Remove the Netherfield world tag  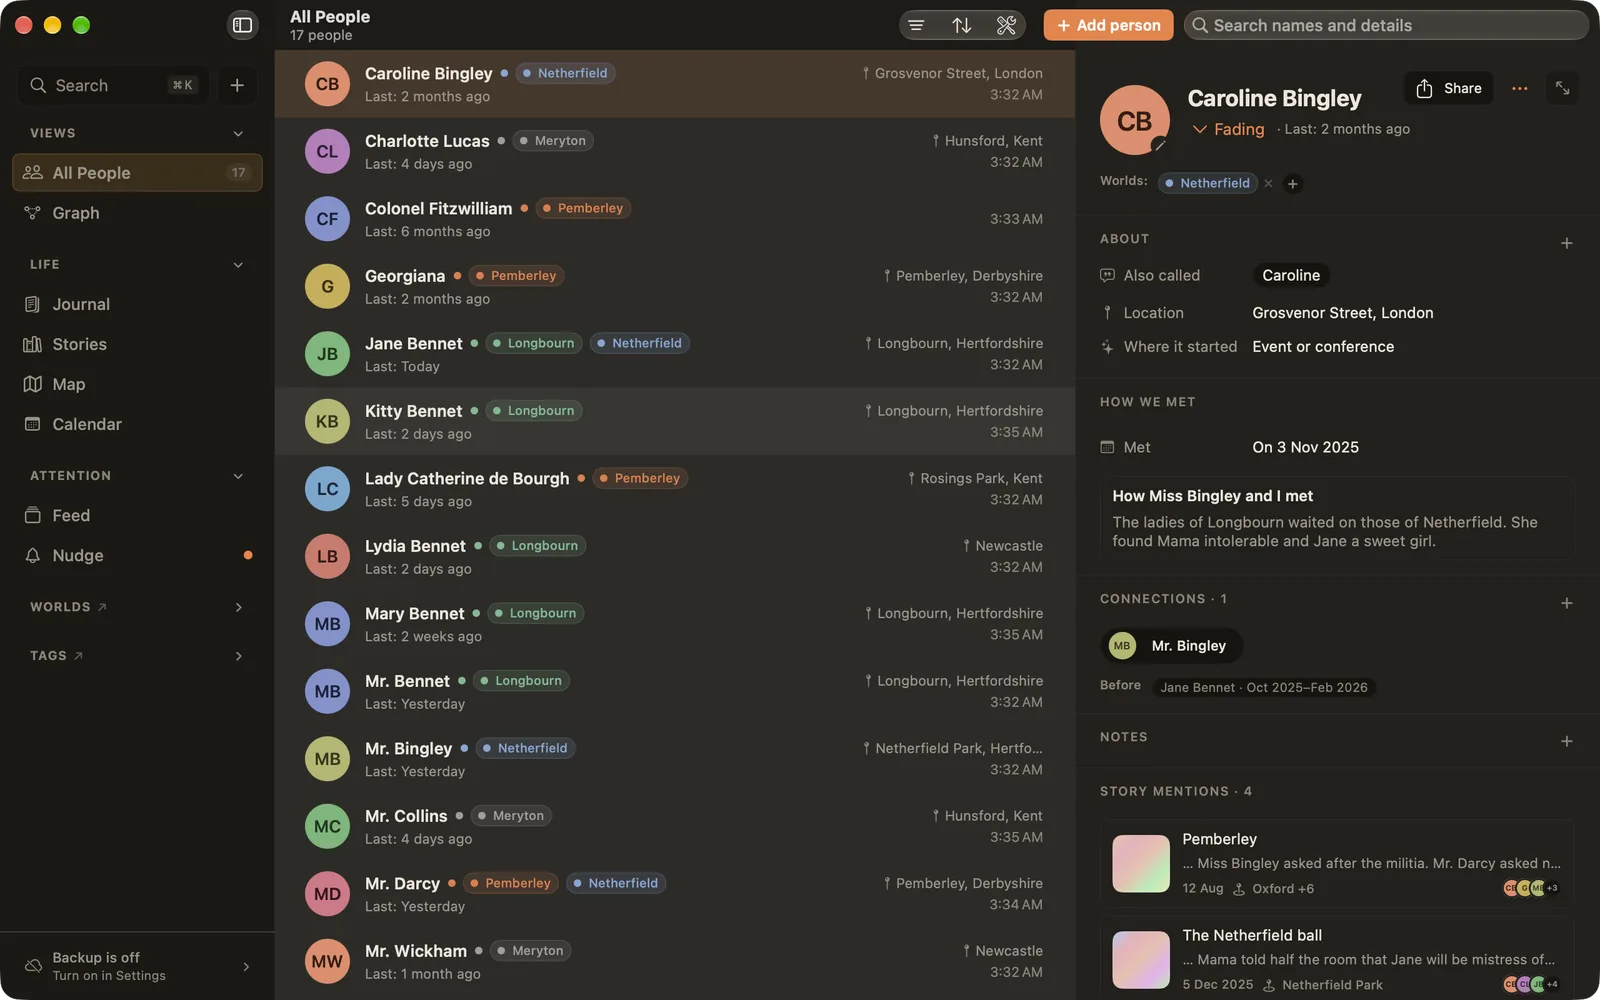[x=1268, y=183]
